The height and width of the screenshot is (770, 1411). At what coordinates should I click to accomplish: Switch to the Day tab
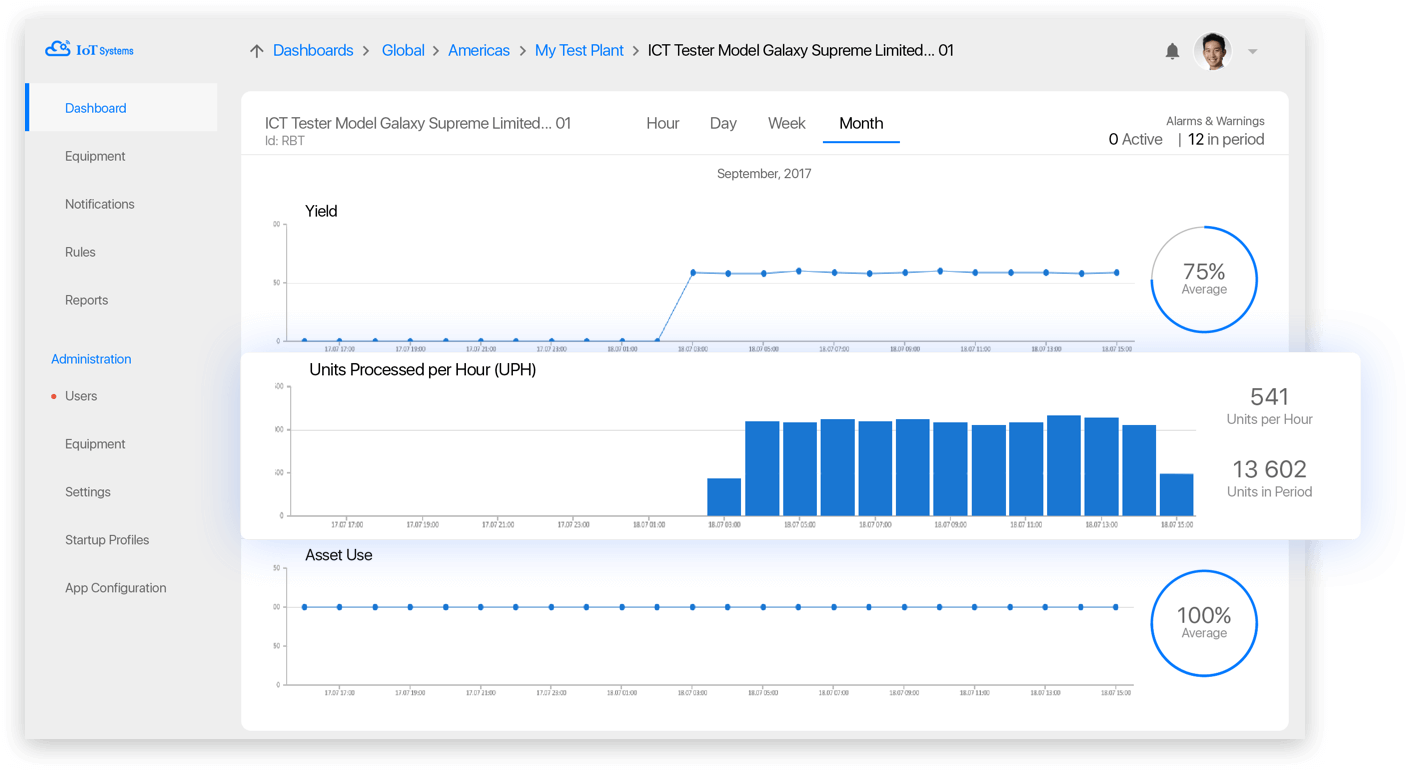(x=723, y=123)
